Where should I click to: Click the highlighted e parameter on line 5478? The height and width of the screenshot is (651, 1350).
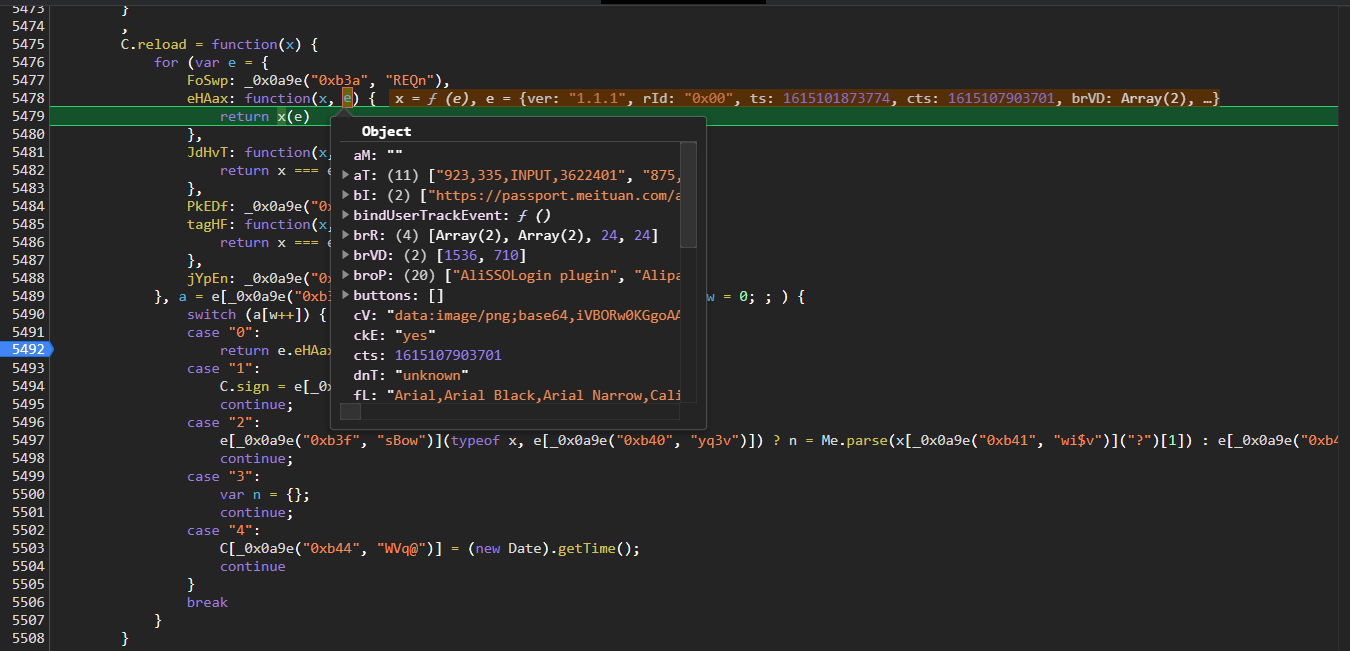pyautogui.click(x=348, y=98)
